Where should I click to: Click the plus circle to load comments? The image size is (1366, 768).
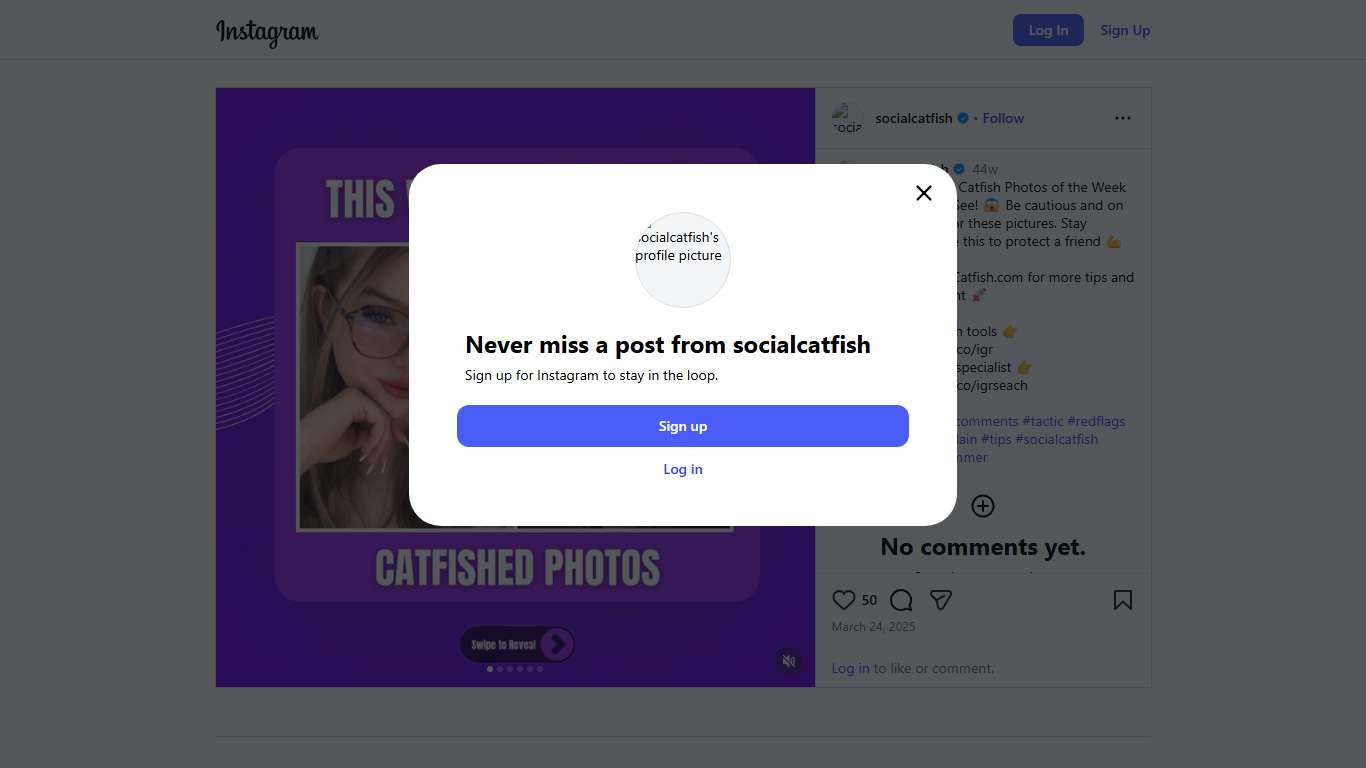point(983,506)
